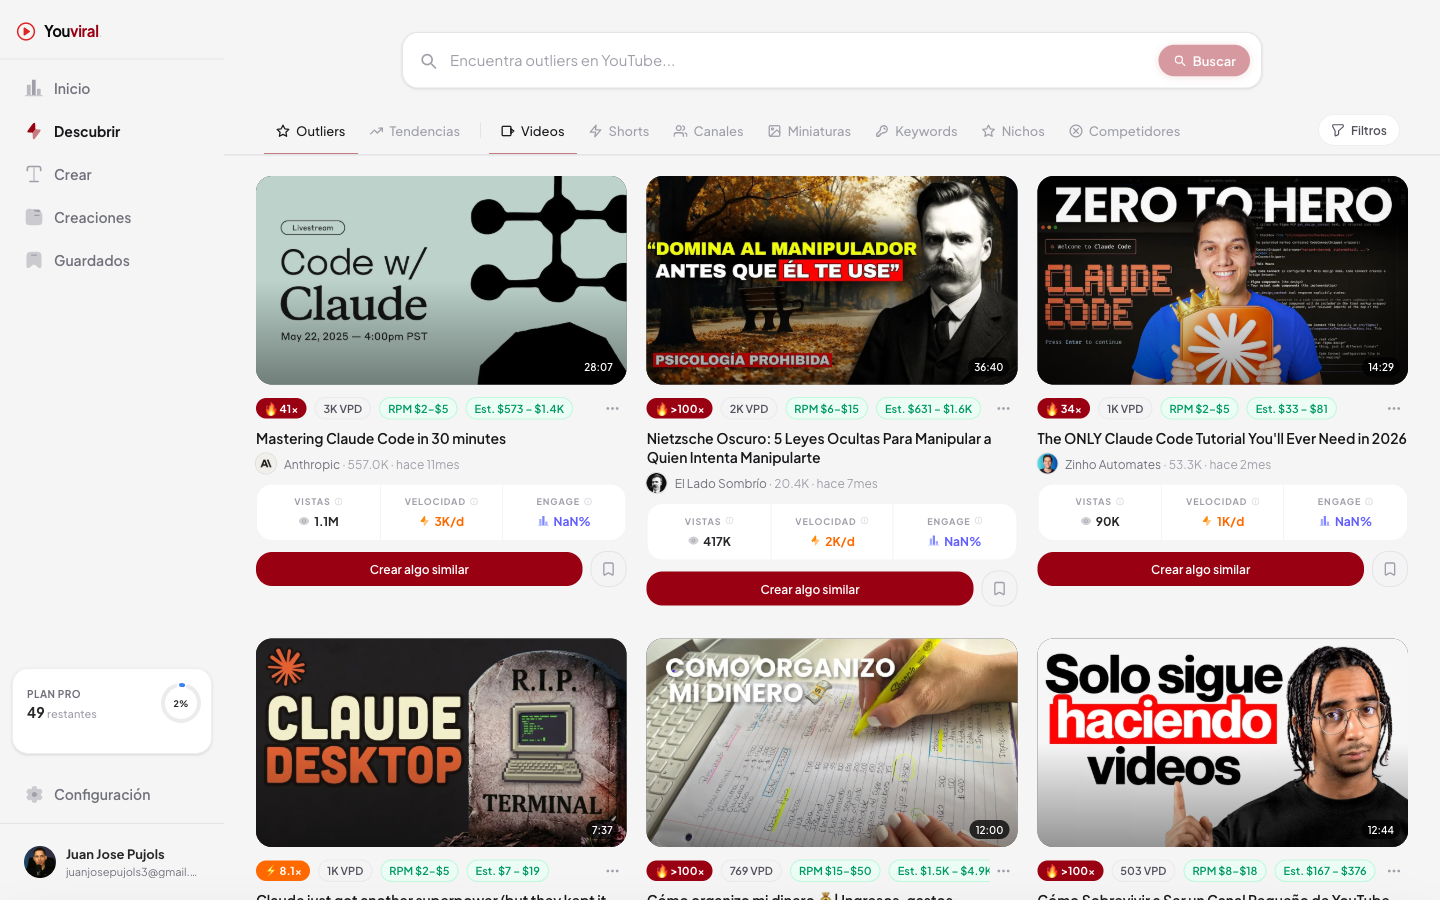Viewport: 1440px width, 900px height.
Task: Click the El Lado Sombrío channel avatar
Action: (657, 484)
